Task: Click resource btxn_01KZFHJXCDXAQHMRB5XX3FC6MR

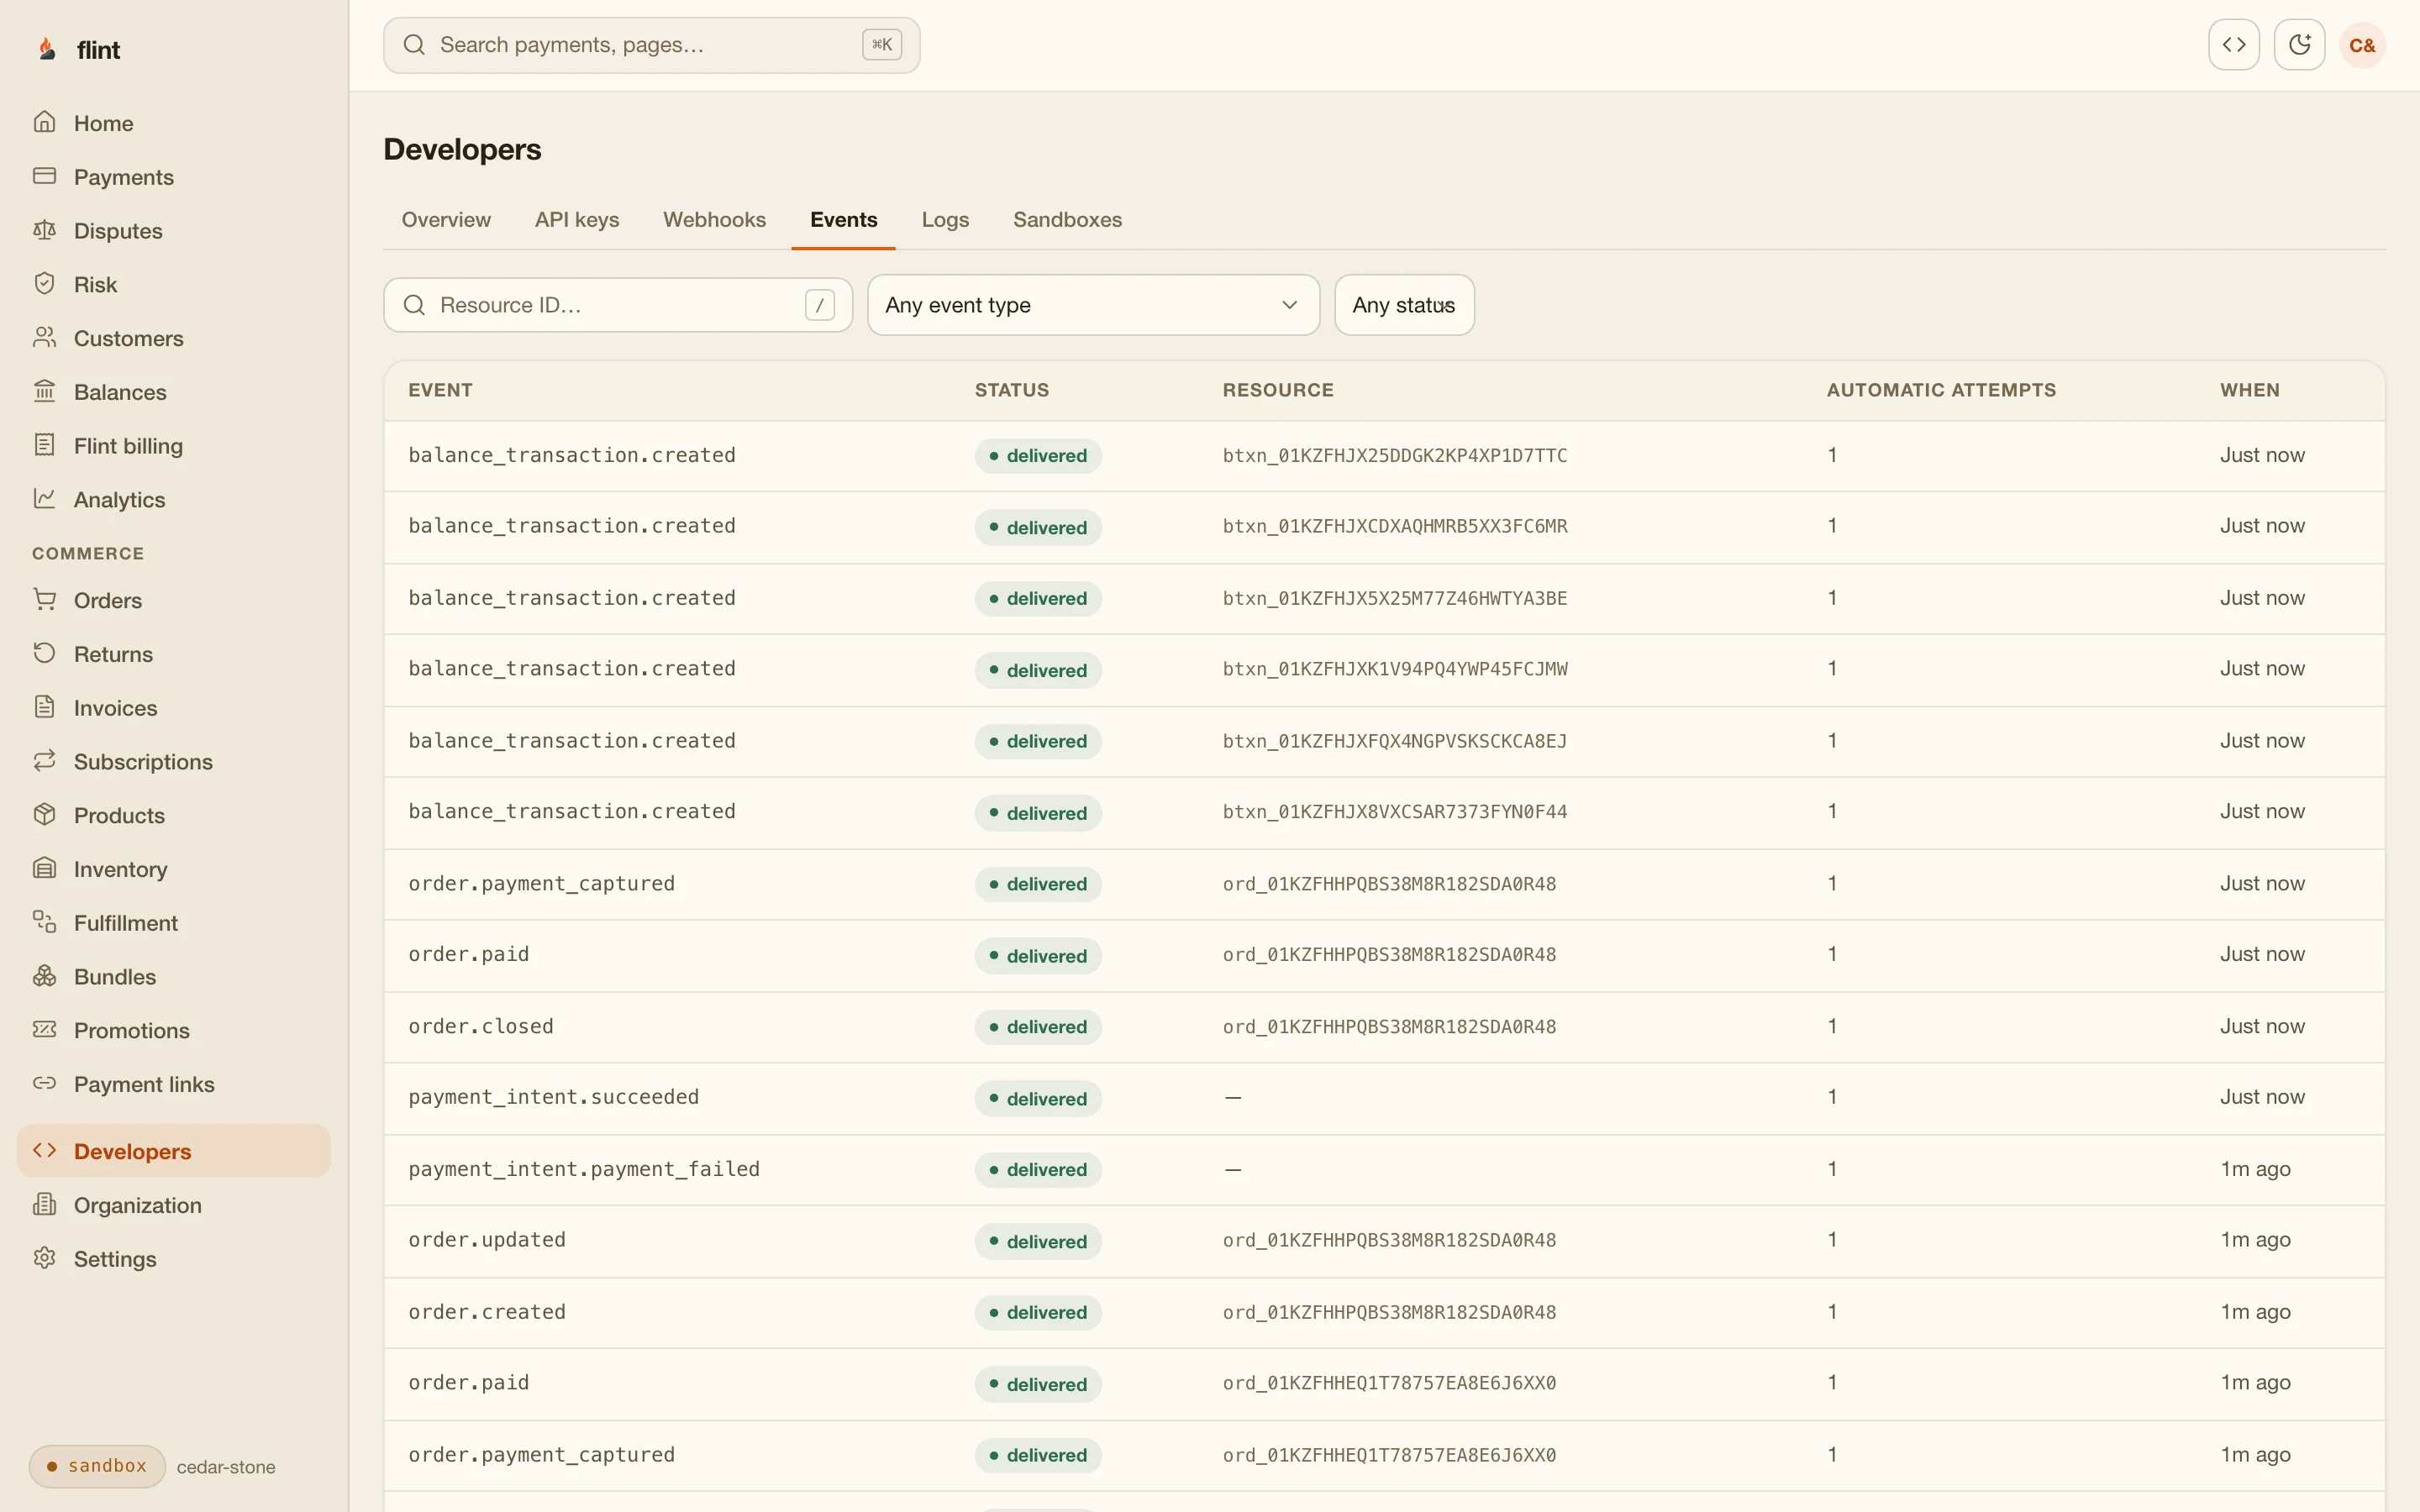Action: point(1395,526)
